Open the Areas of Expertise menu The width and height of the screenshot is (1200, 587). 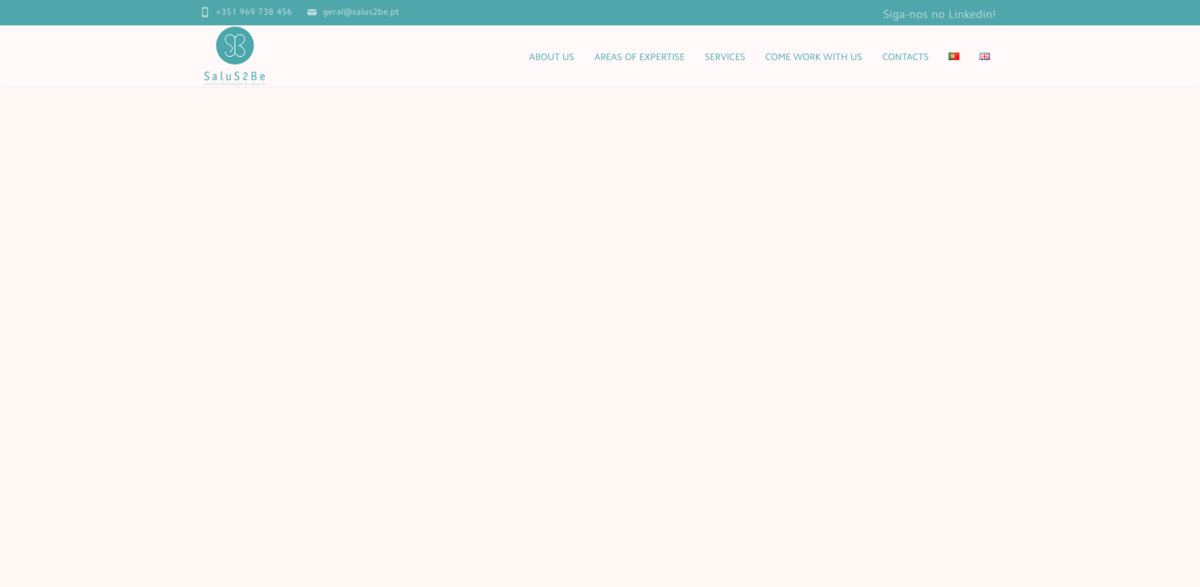(x=639, y=57)
